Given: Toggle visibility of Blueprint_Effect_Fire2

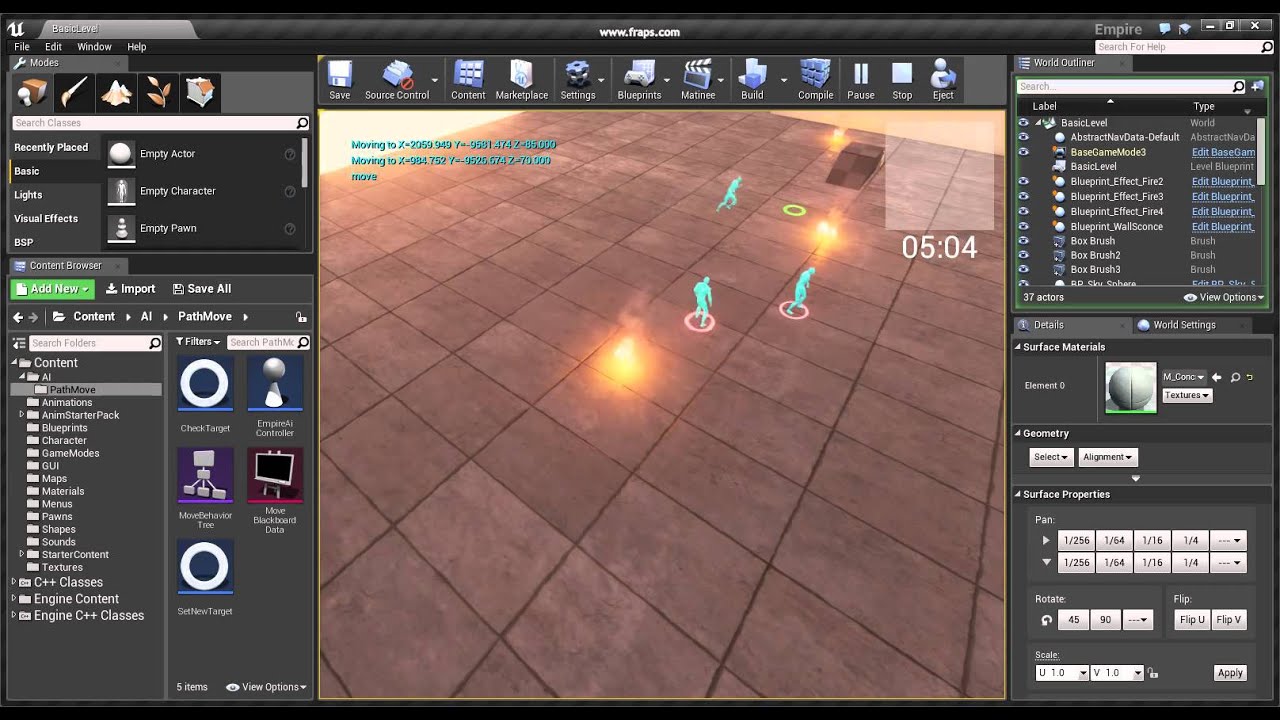Looking at the screenshot, I should point(1023,182).
